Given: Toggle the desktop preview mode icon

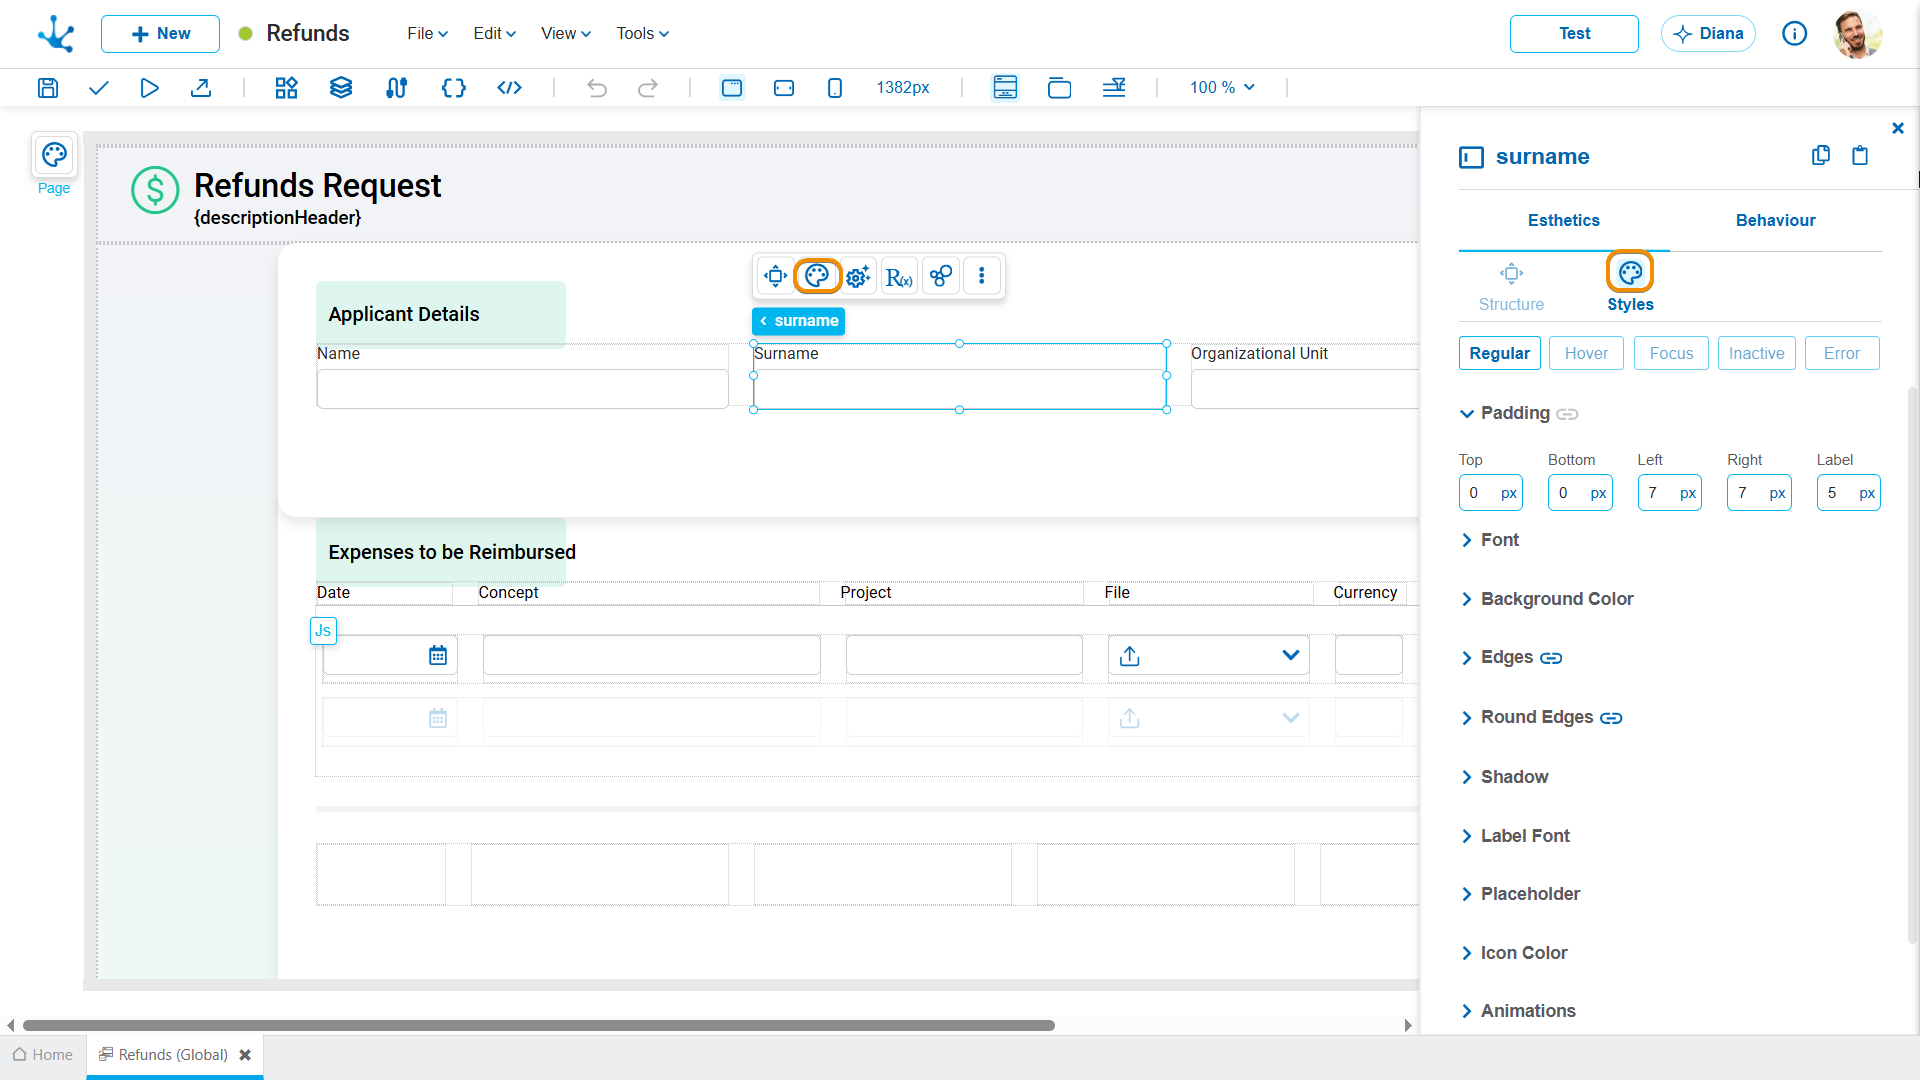Looking at the screenshot, I should 732,88.
